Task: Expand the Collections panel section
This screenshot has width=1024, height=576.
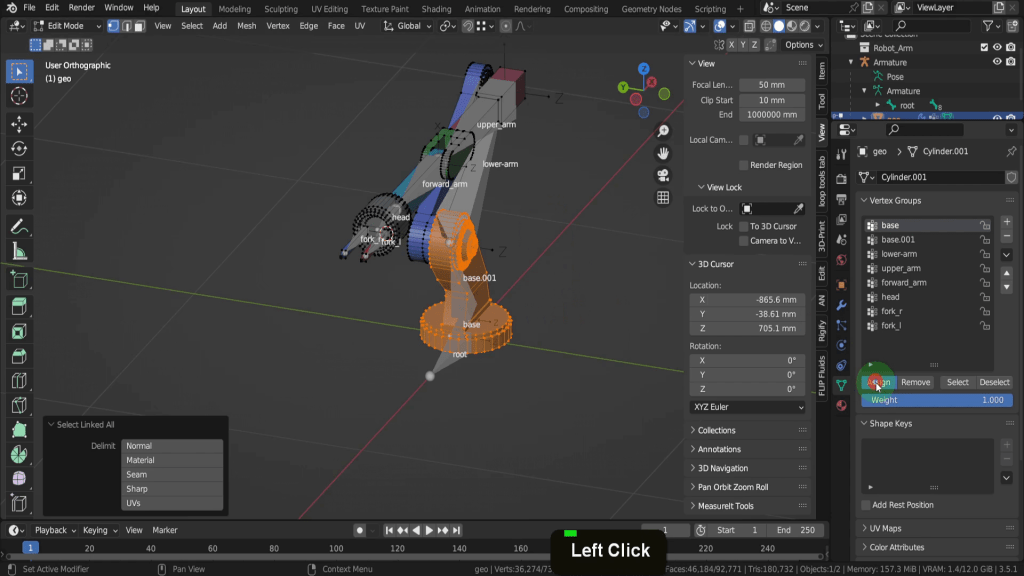Action: (x=716, y=430)
